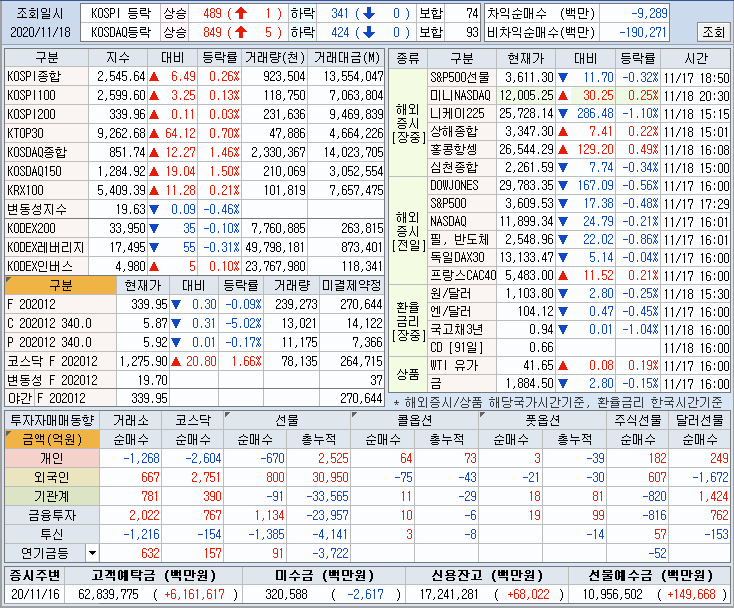Image resolution: width=734 pixels, height=608 pixels.
Task: Select the 투신 investor row label
Action: (52, 534)
